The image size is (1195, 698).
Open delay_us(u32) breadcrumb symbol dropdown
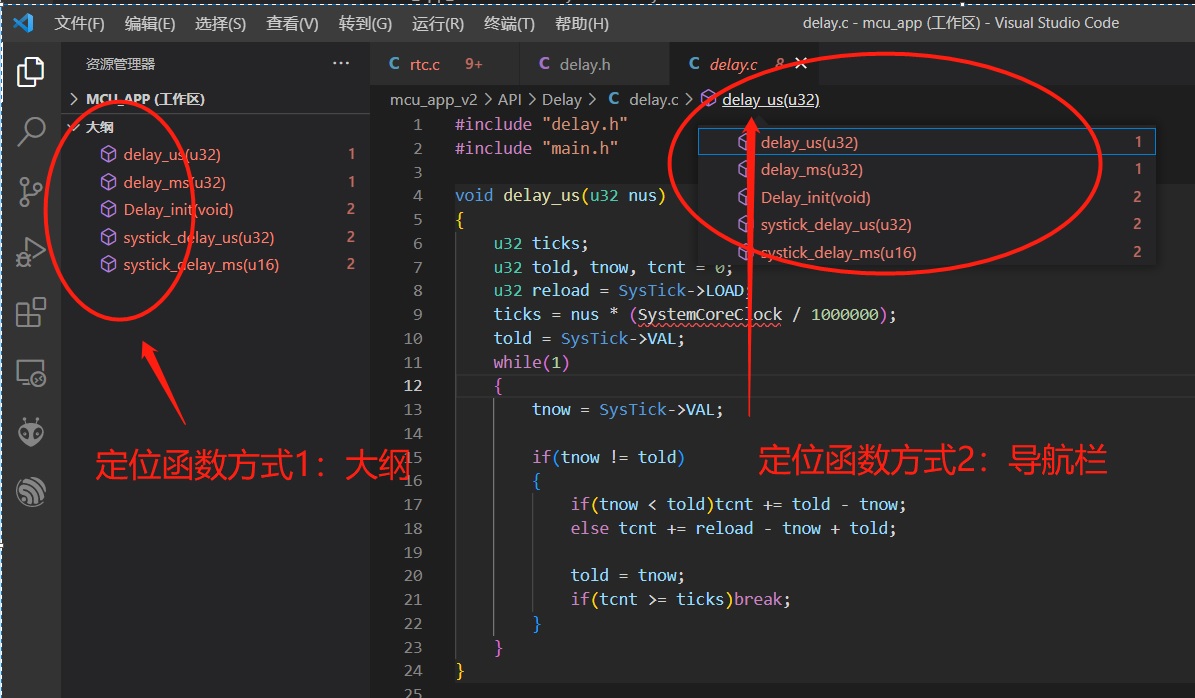770,99
